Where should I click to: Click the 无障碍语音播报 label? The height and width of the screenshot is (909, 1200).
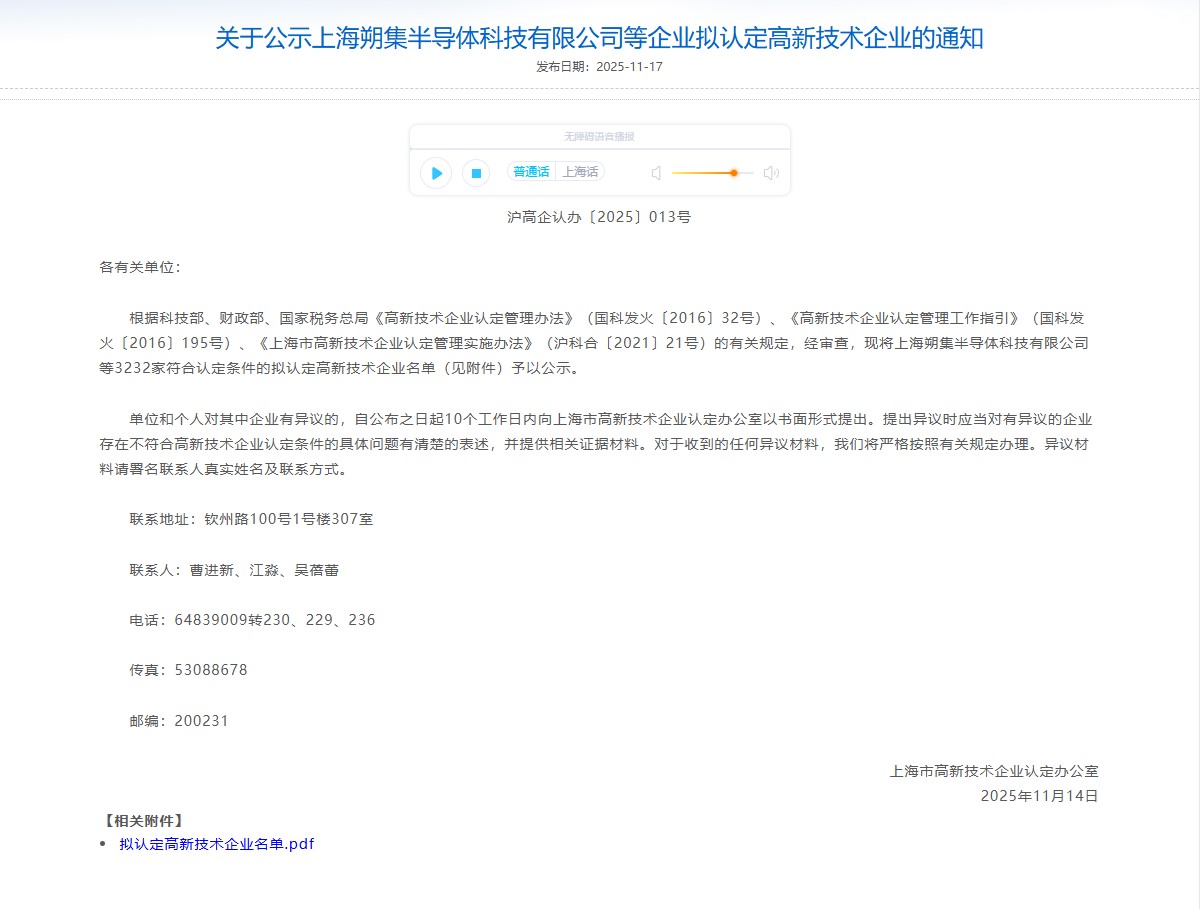coord(599,136)
